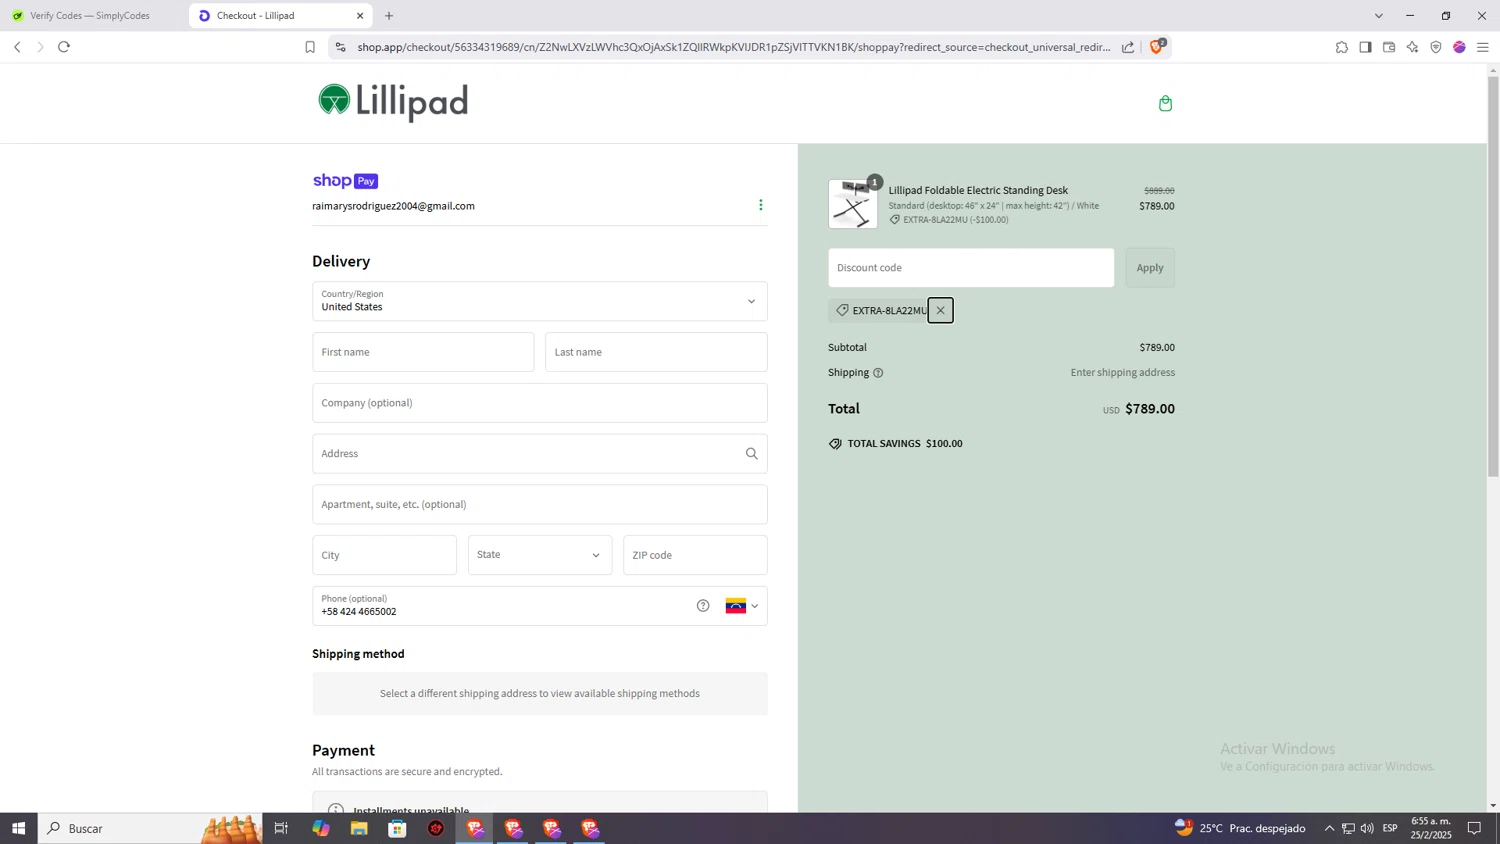
Task: Click the Lillipad logo
Action: [393, 102]
